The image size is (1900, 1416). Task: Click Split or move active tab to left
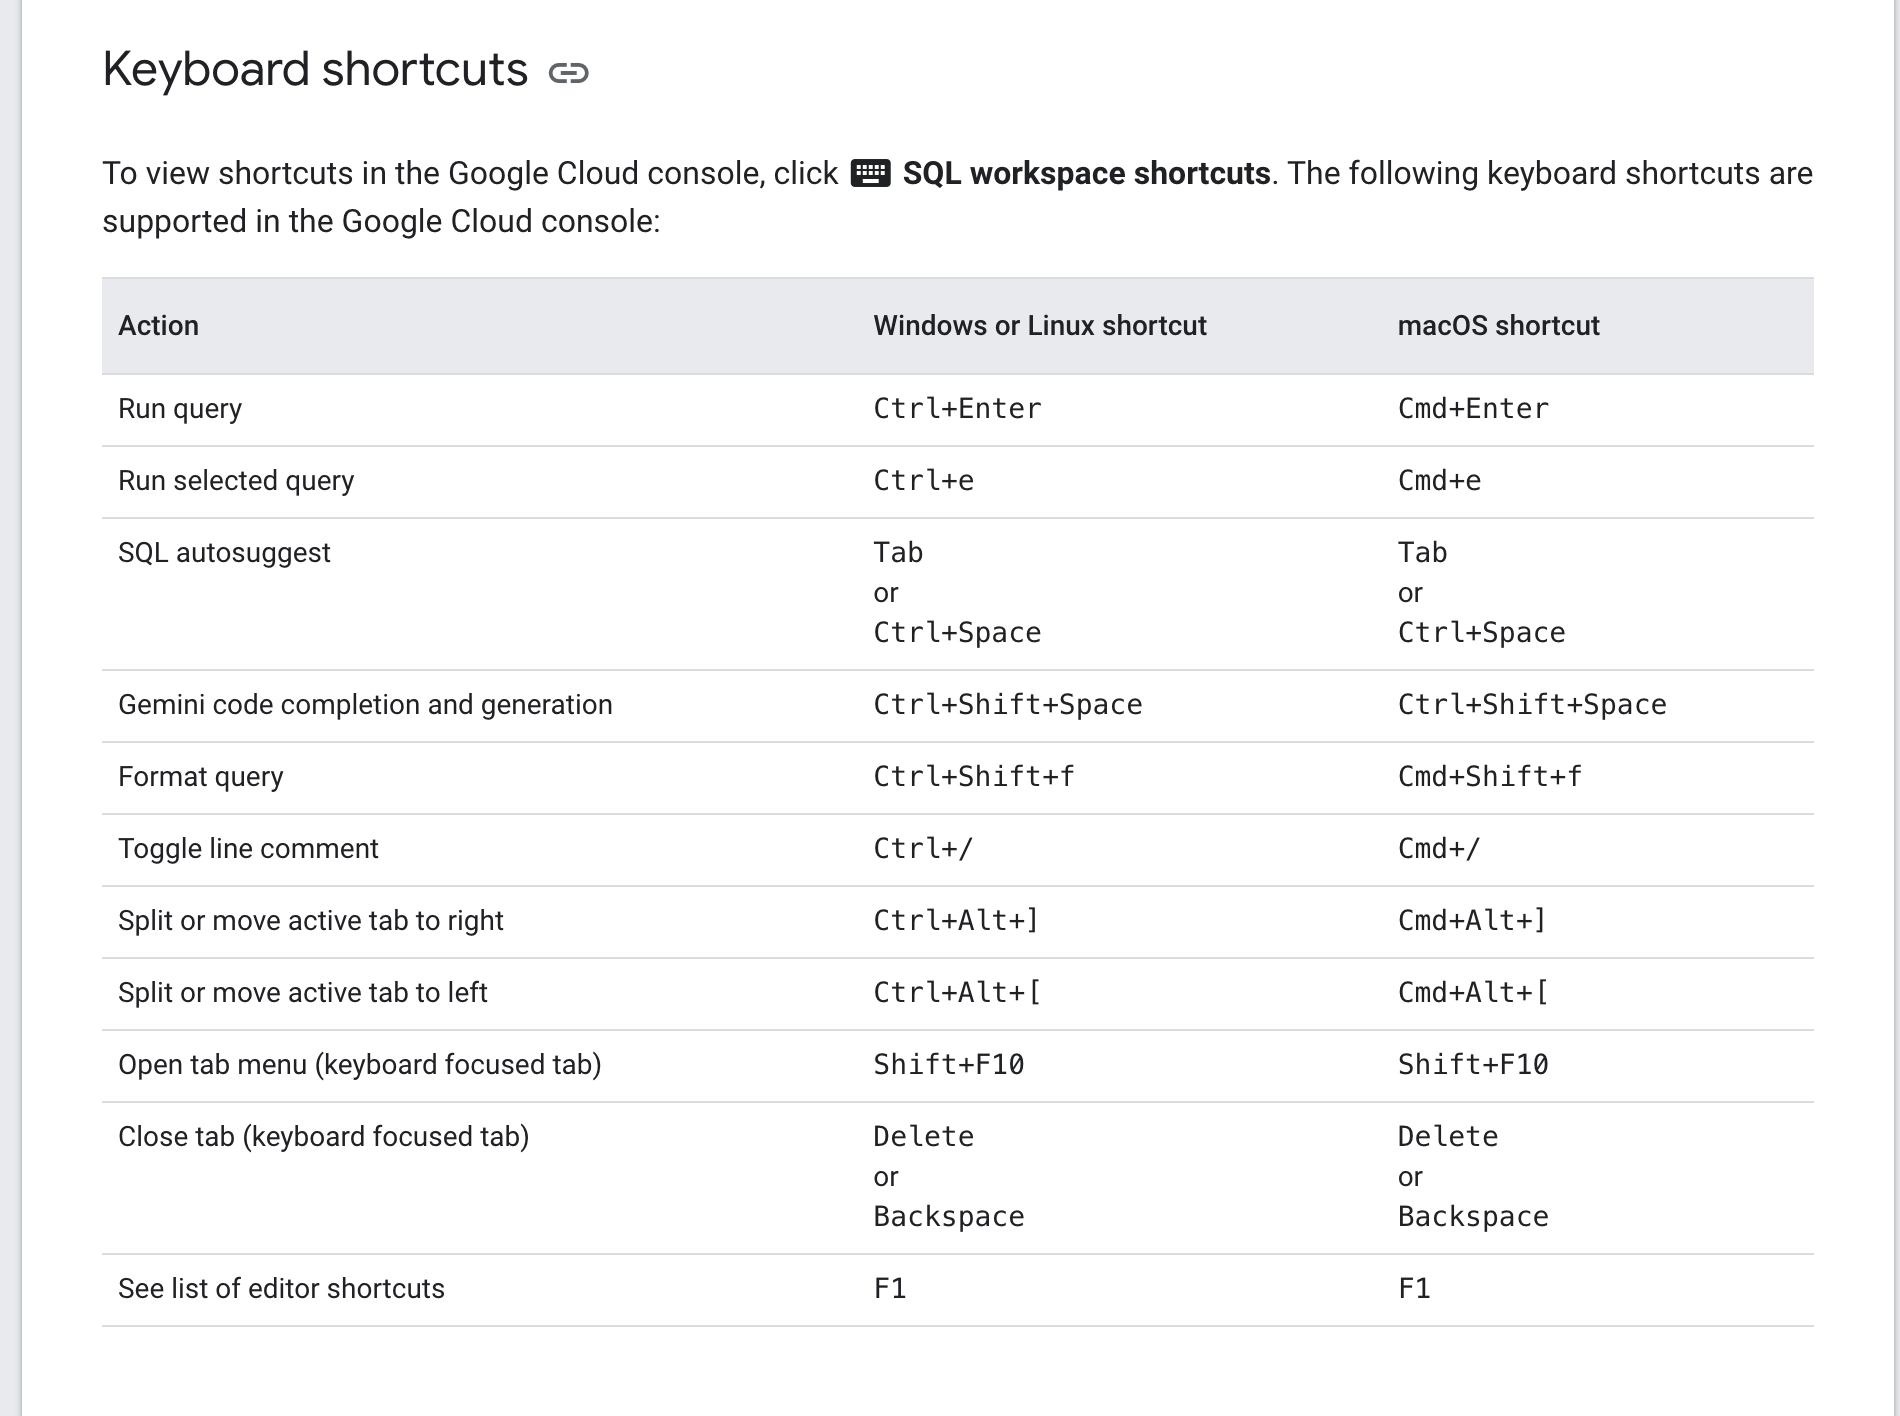click(302, 993)
